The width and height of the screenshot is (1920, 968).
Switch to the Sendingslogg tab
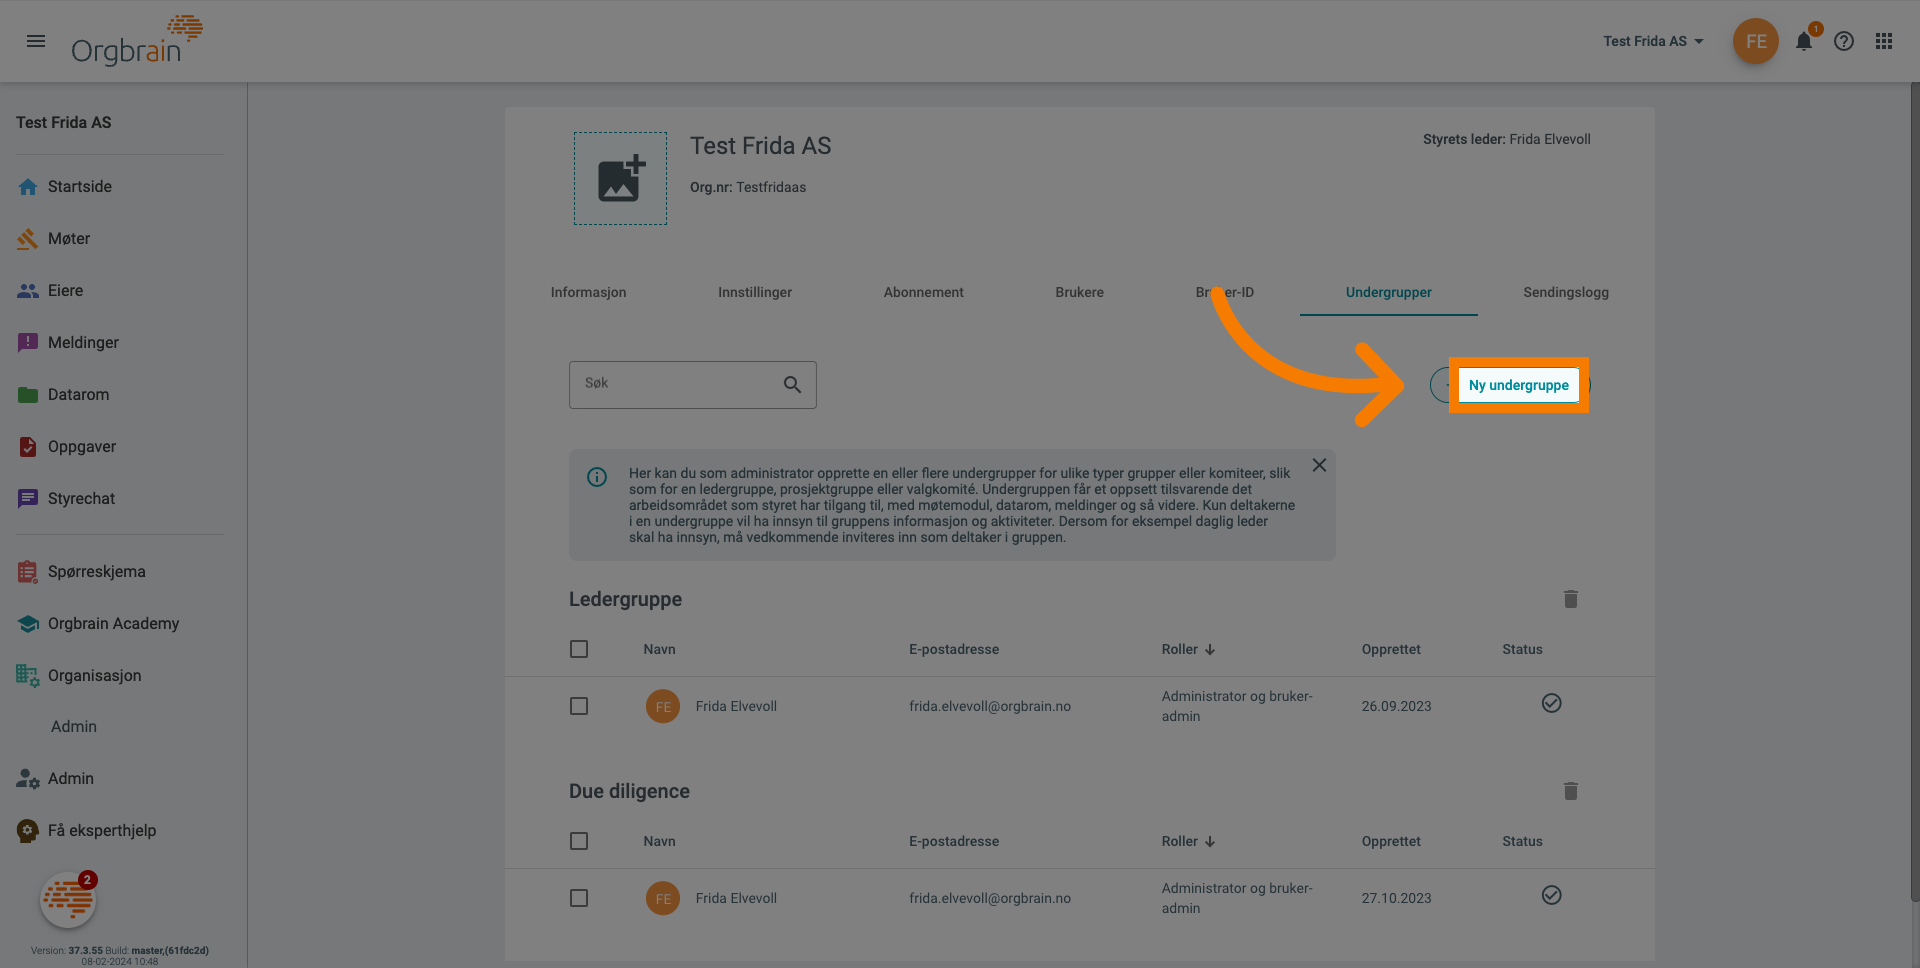click(1566, 293)
